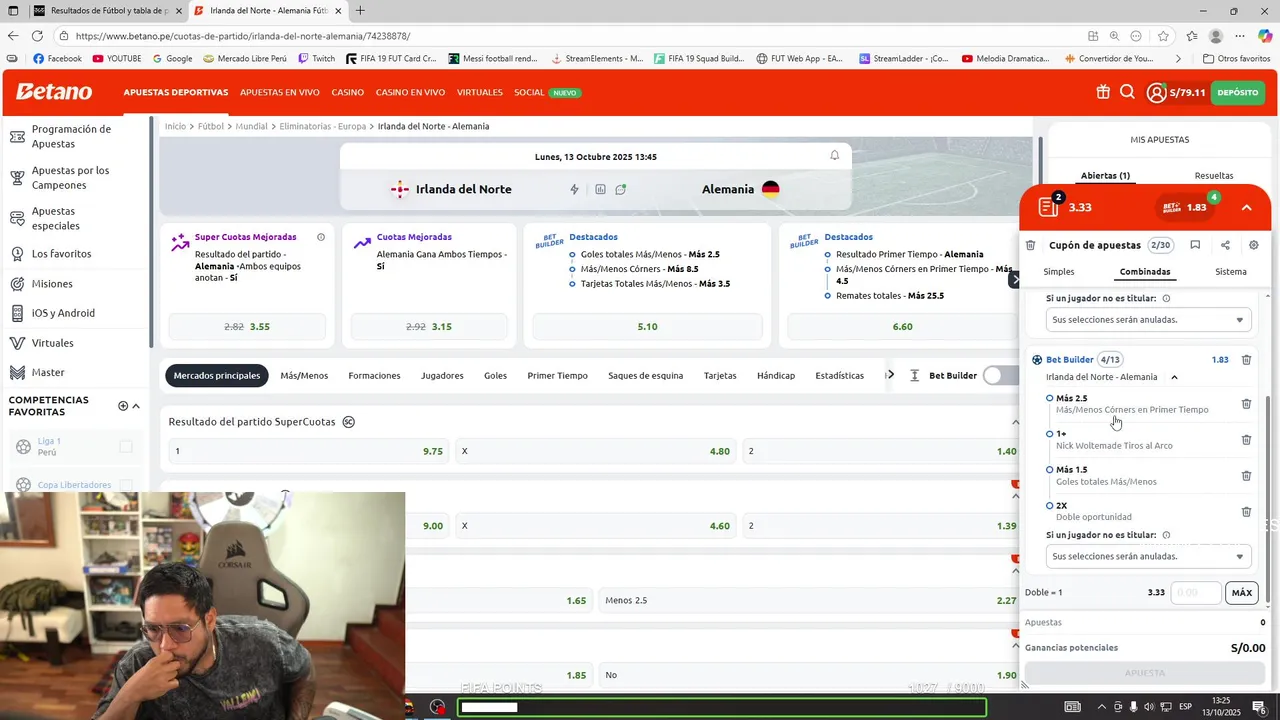
Task: Check the Copa Libertadores checkbox
Action: tap(126, 485)
